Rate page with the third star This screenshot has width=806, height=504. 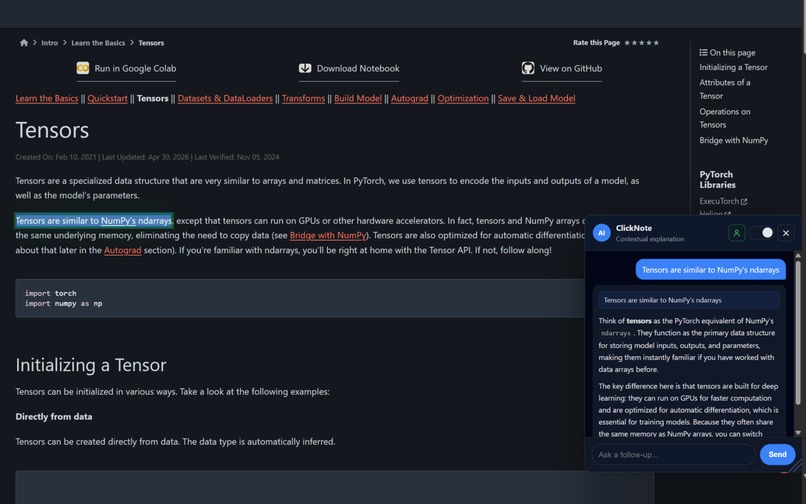(642, 43)
